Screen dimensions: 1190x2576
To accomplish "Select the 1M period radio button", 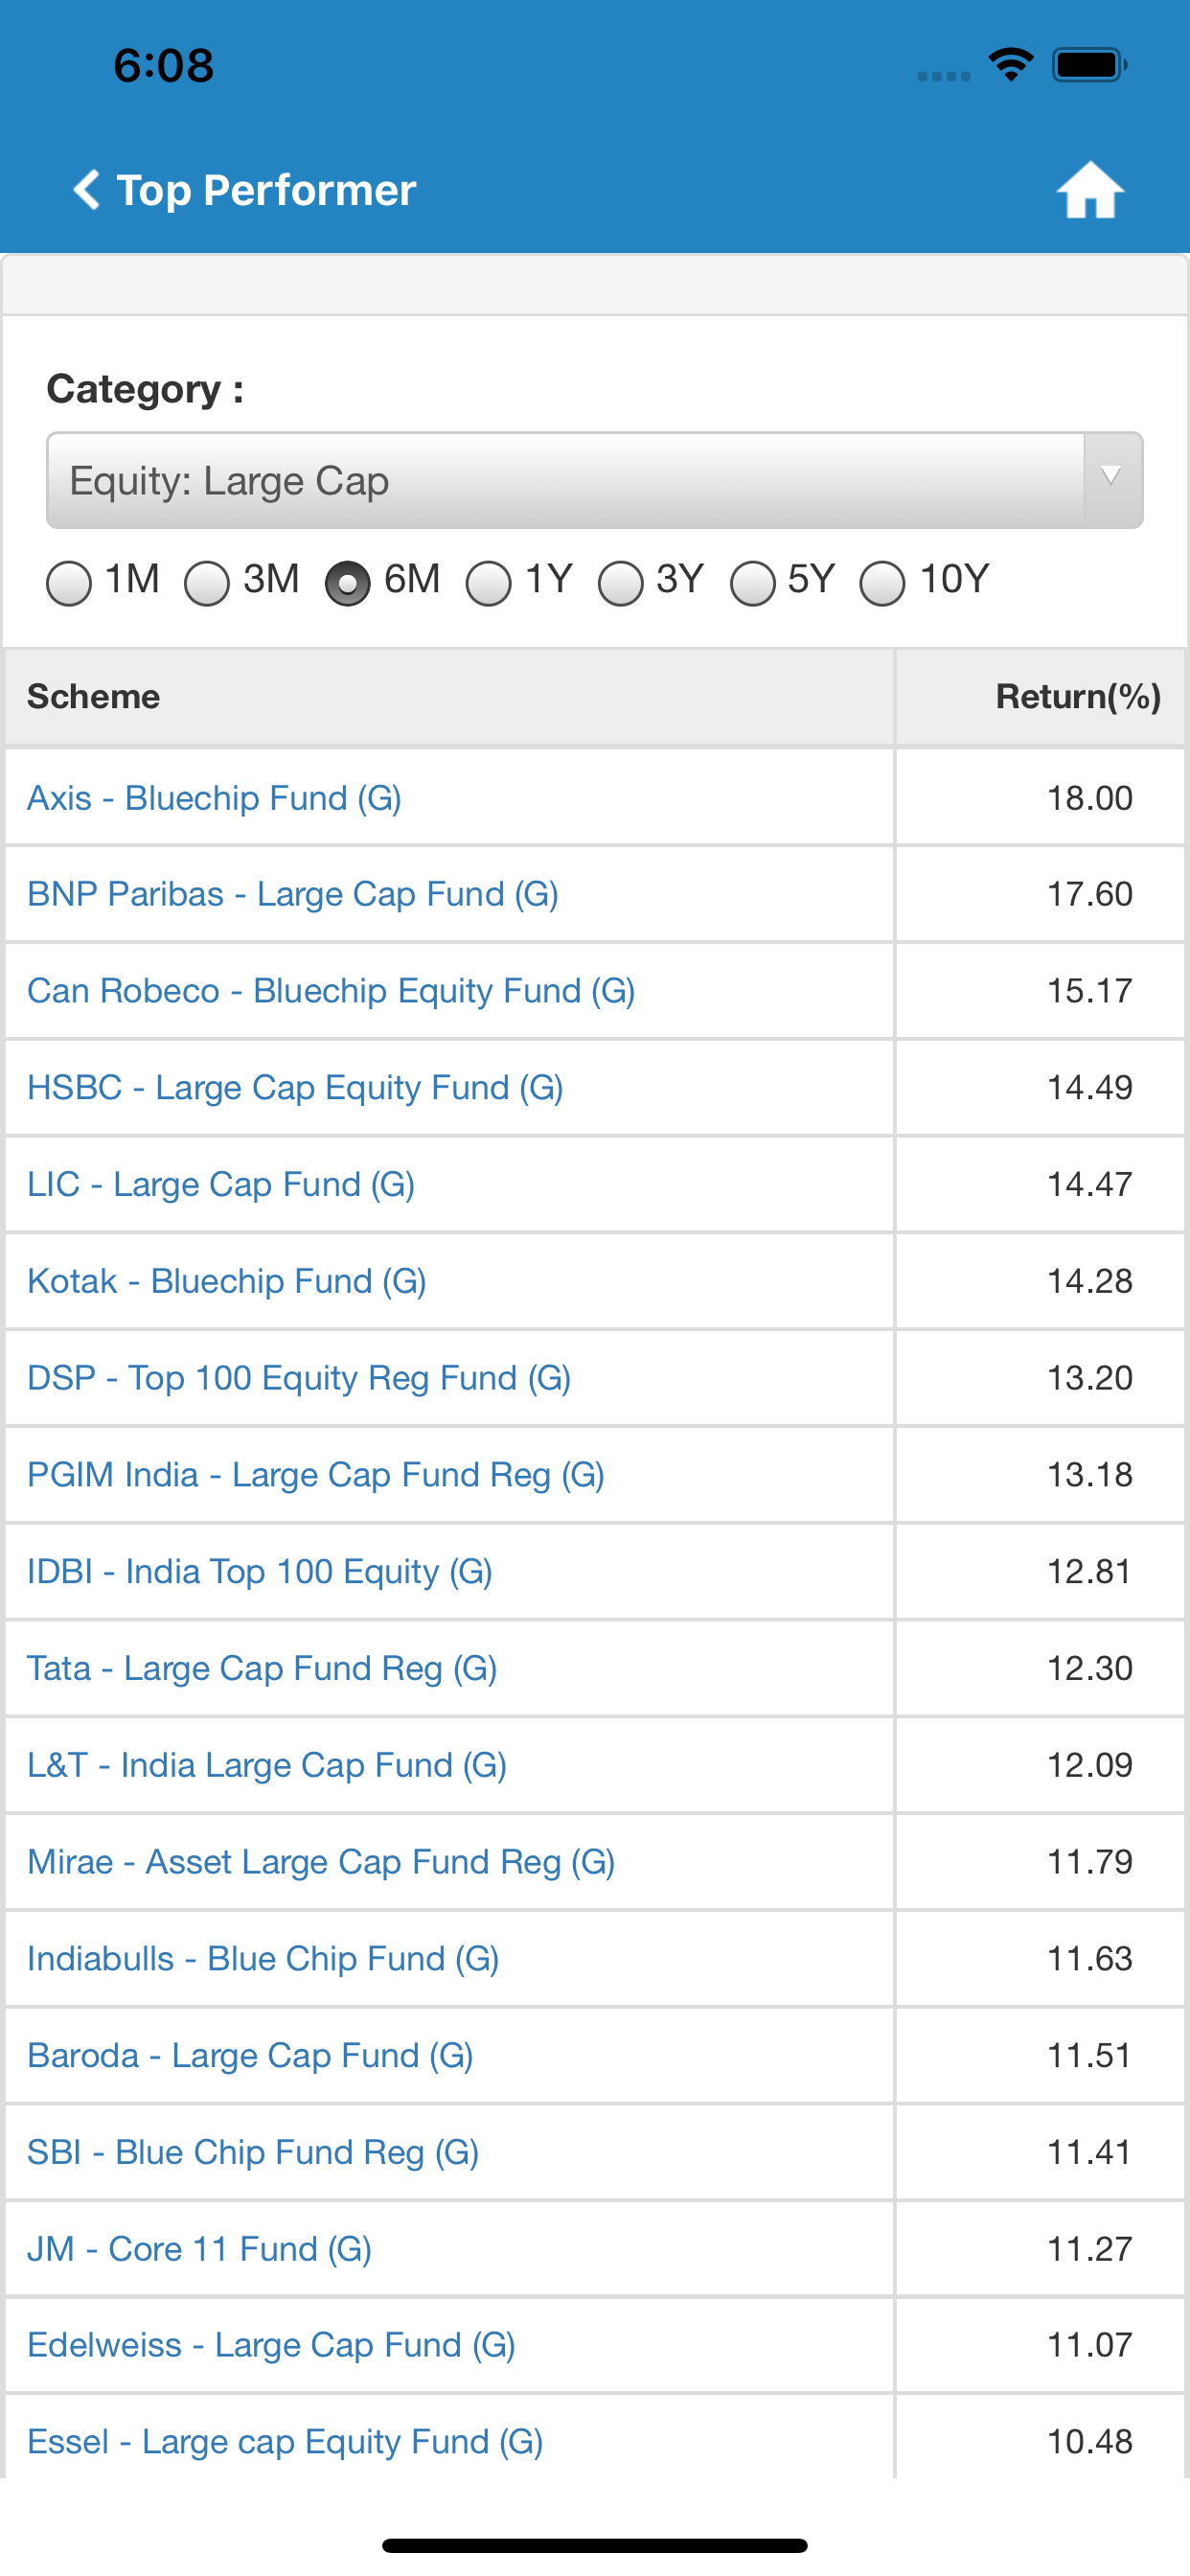I will point(69,583).
